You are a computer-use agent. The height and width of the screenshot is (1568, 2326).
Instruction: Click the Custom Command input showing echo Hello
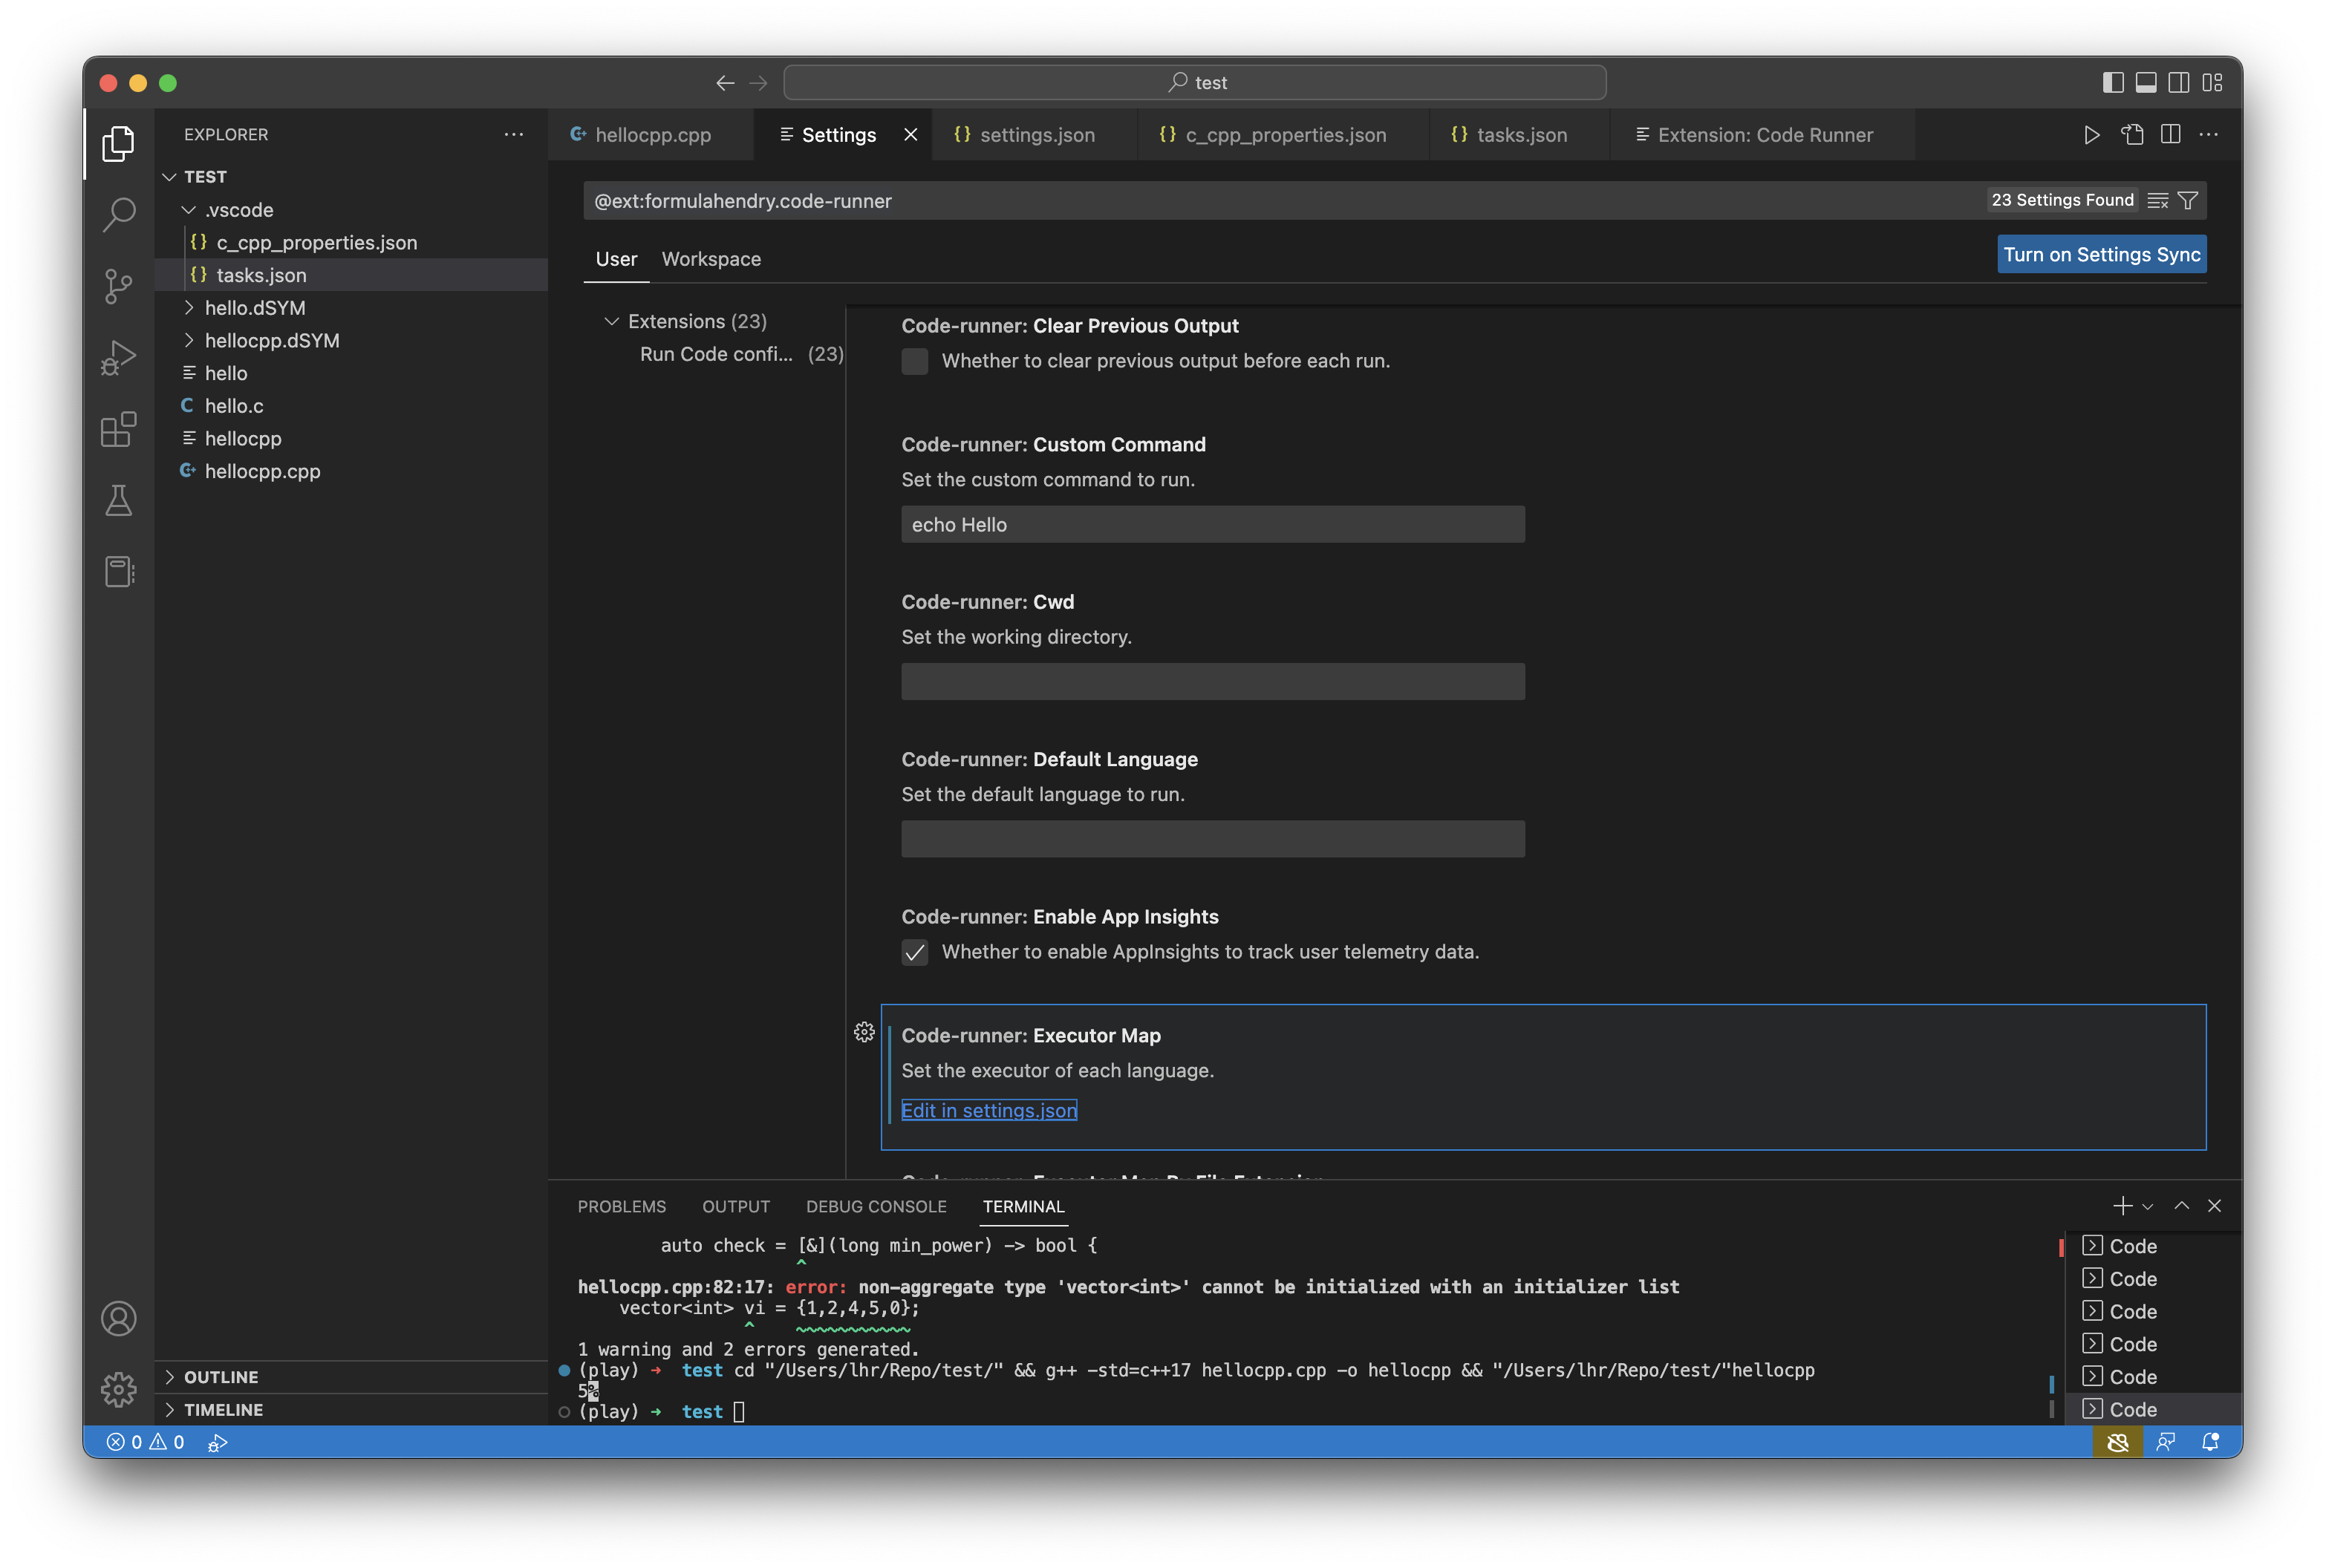click(1211, 523)
